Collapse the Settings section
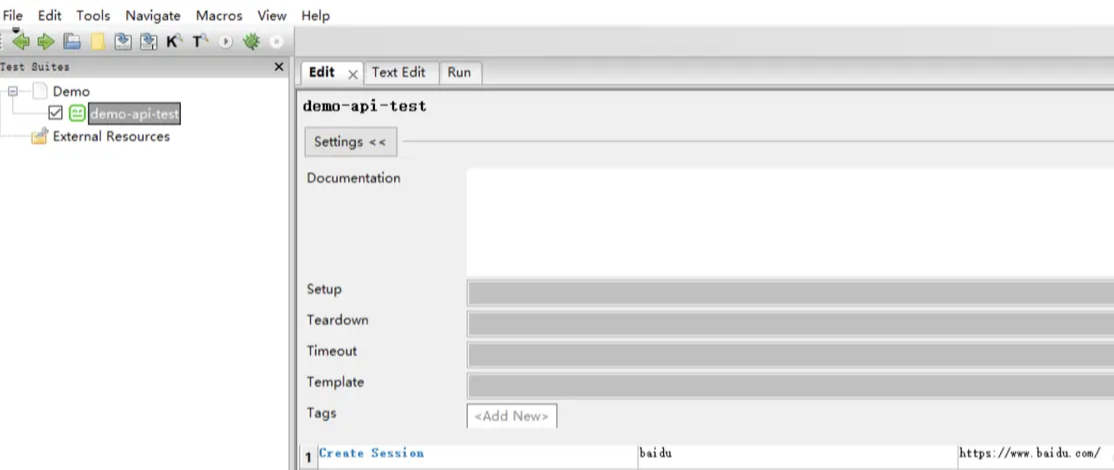This screenshot has height=470, width=1114. point(350,142)
